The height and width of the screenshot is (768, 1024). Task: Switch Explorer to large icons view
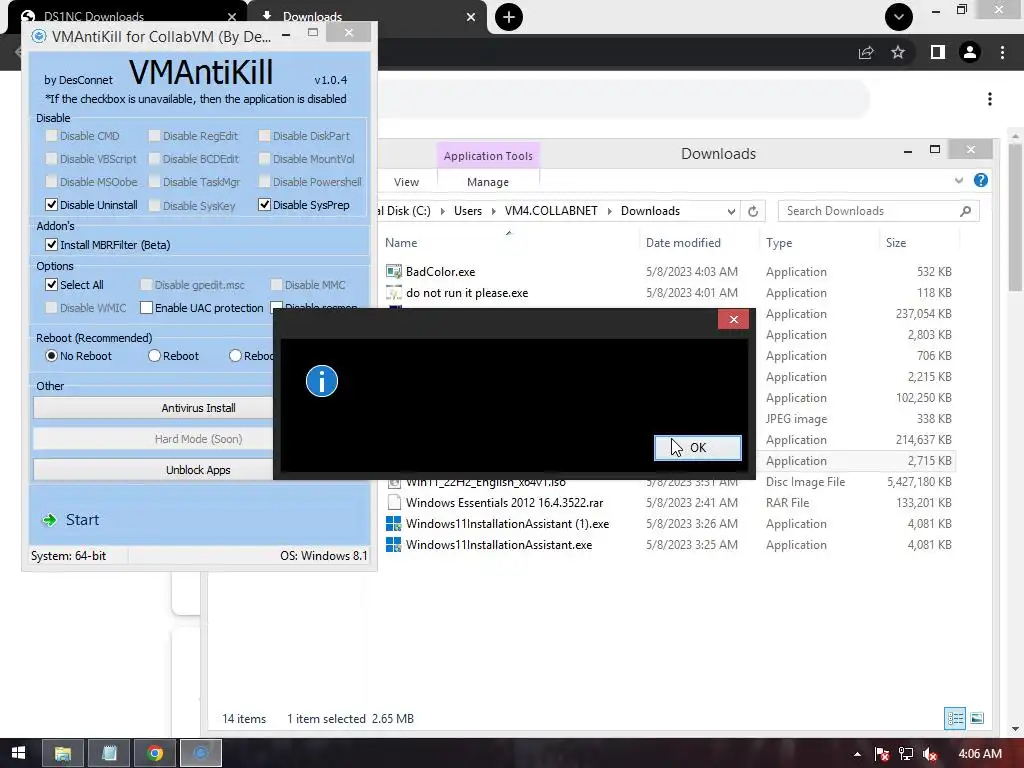tap(977, 718)
